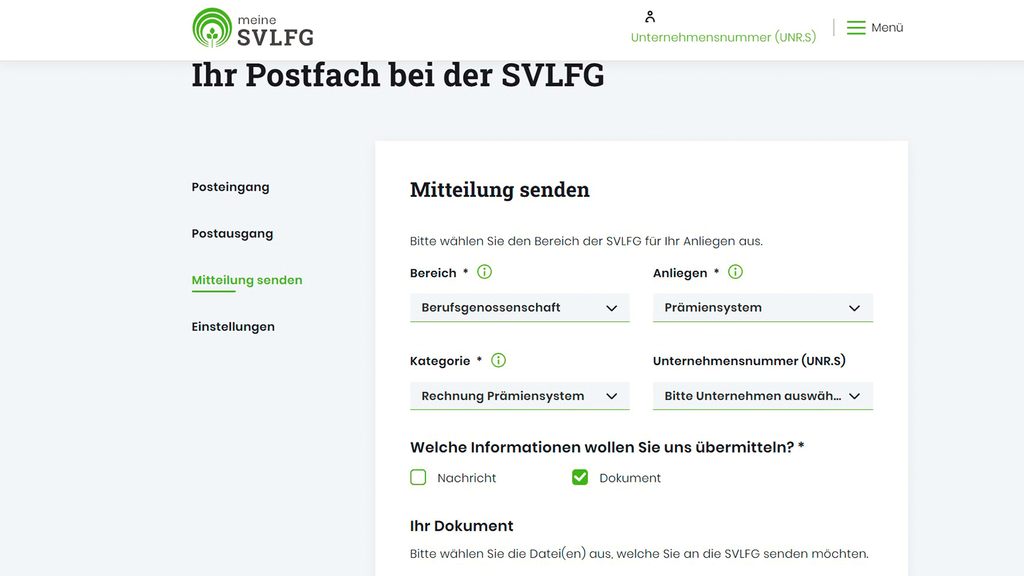Uncheck the Dokument checkbox
Screen dimensions: 1024x576
pyautogui.click(x=580, y=477)
